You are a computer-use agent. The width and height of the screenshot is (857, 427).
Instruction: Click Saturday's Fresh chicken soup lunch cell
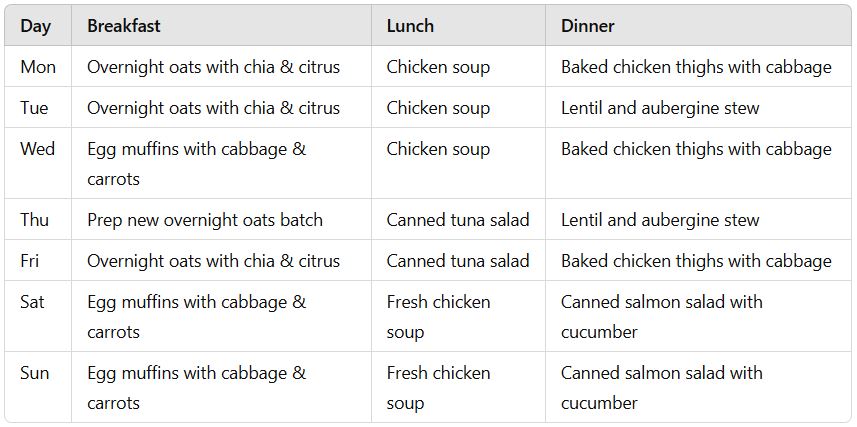click(x=438, y=316)
